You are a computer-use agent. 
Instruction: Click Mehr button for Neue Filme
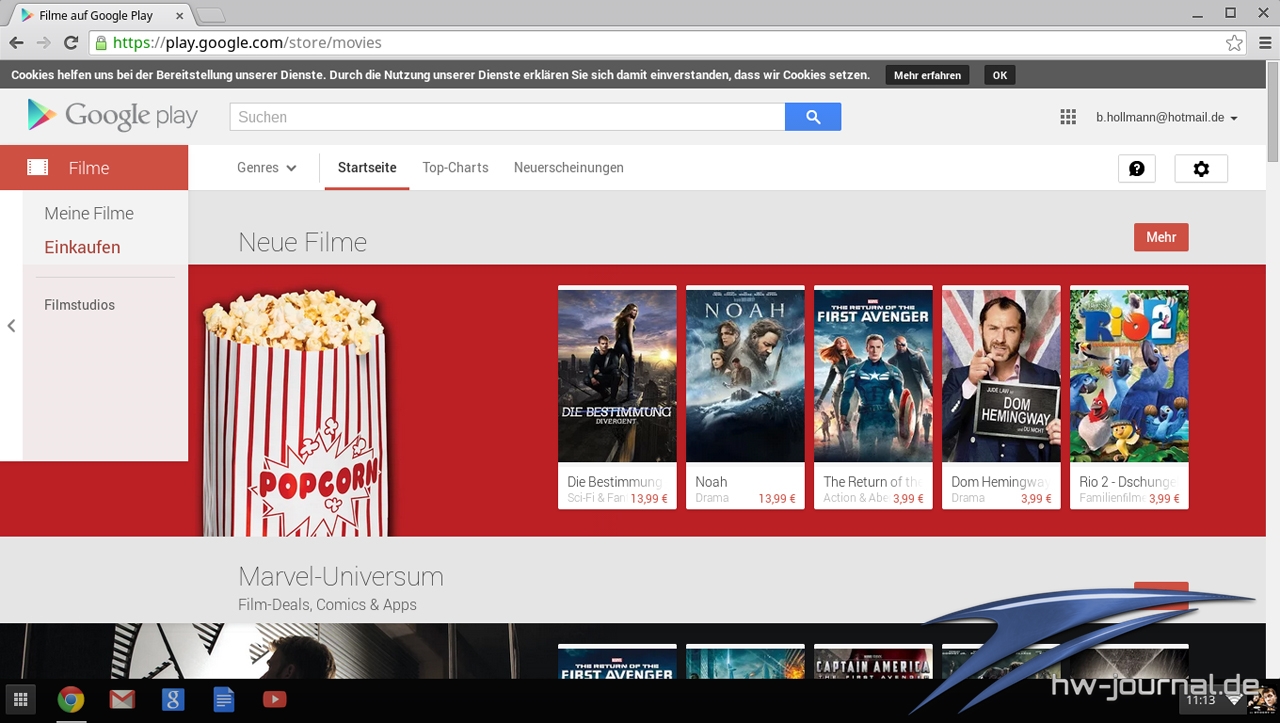1161,237
